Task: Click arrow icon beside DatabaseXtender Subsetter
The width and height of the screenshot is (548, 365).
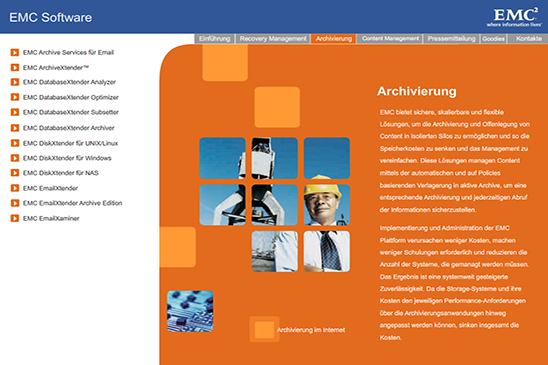Action: click(15, 112)
